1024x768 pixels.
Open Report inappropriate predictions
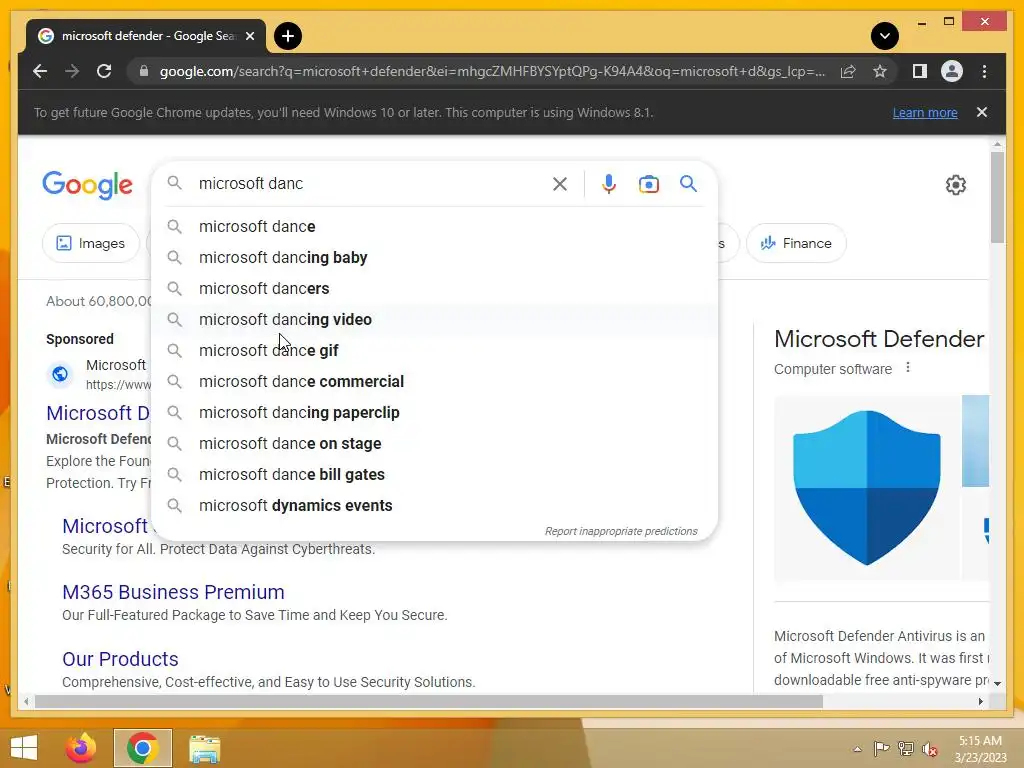[x=621, y=531]
